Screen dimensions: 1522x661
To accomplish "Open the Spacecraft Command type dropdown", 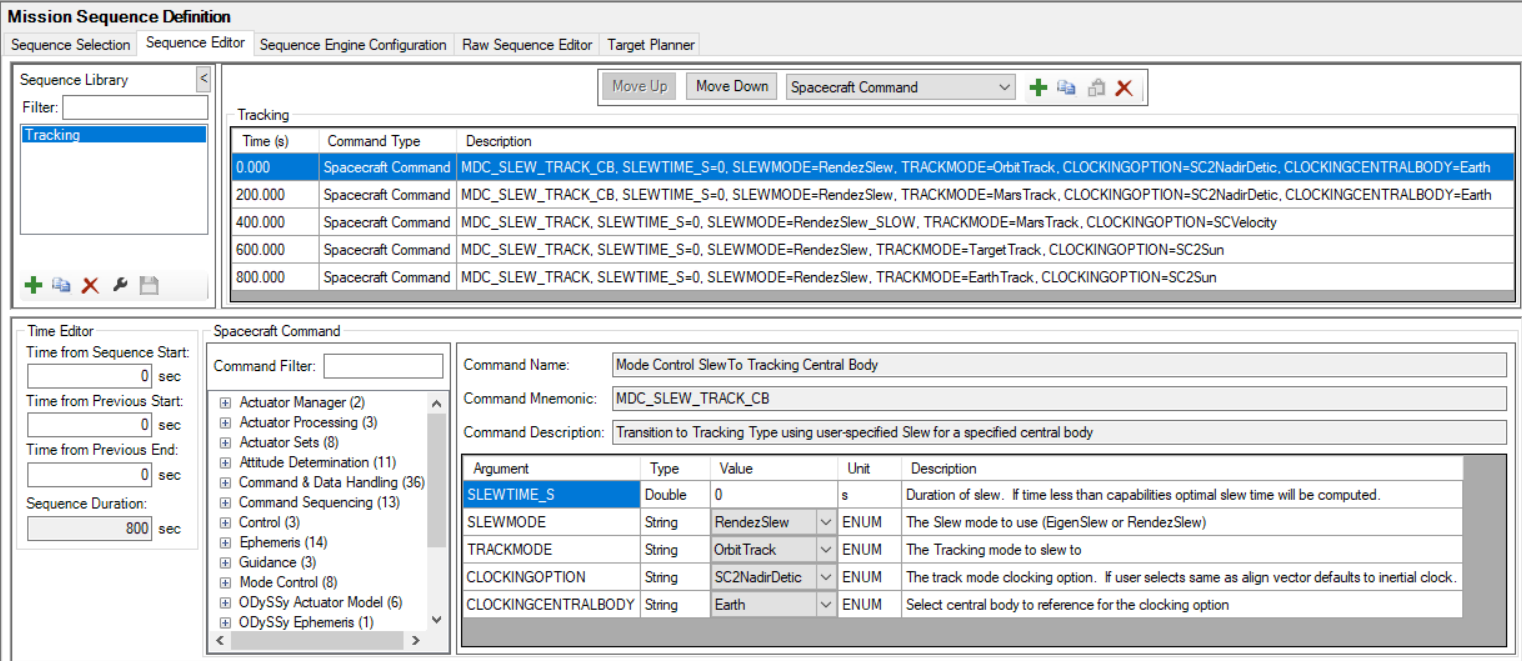I will coord(1005,87).
